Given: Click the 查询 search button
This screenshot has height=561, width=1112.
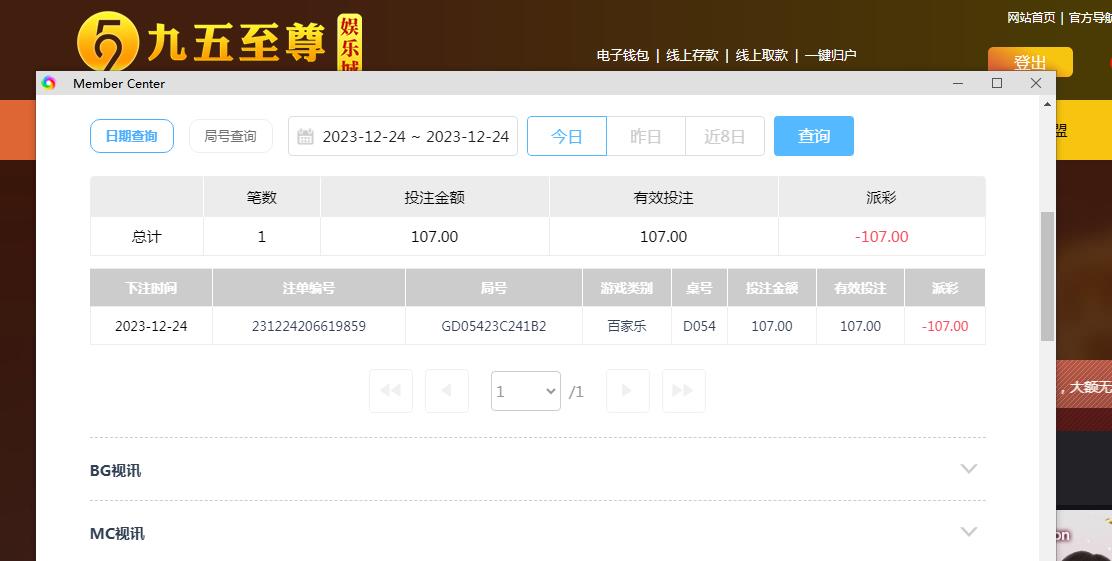Looking at the screenshot, I should pyautogui.click(x=813, y=136).
